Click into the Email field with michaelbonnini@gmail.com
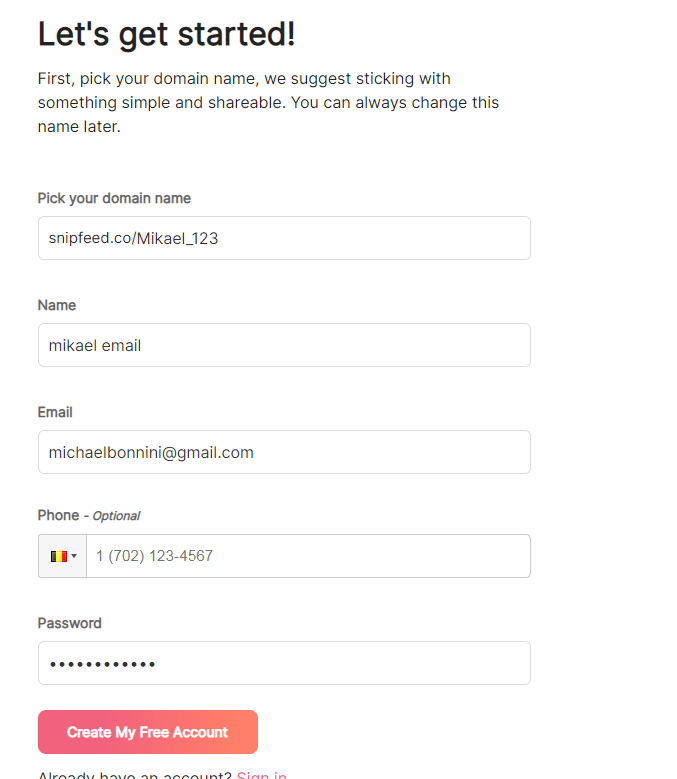The width and height of the screenshot is (677, 779). [284, 452]
